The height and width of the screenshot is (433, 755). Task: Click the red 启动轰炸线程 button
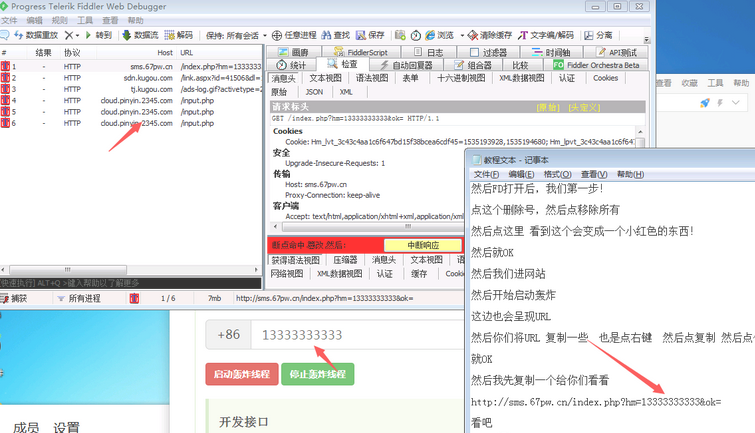(242, 374)
